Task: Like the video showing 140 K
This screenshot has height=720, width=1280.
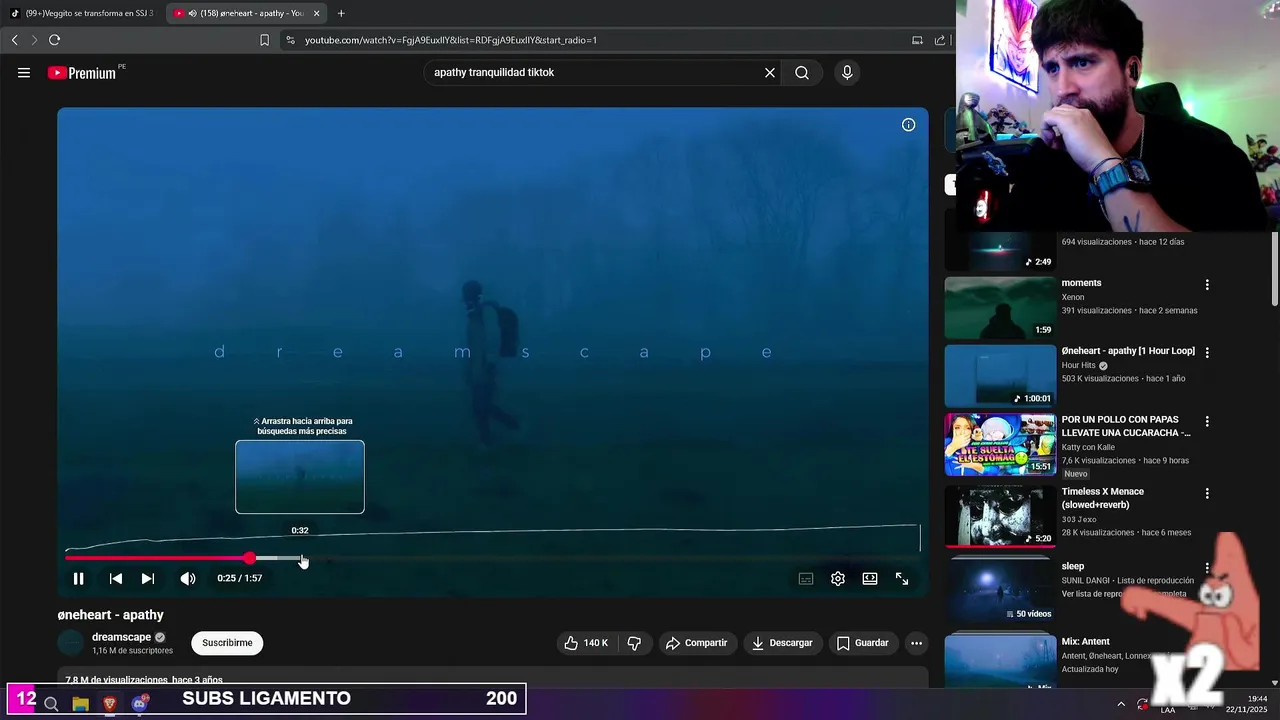Action: point(586,643)
